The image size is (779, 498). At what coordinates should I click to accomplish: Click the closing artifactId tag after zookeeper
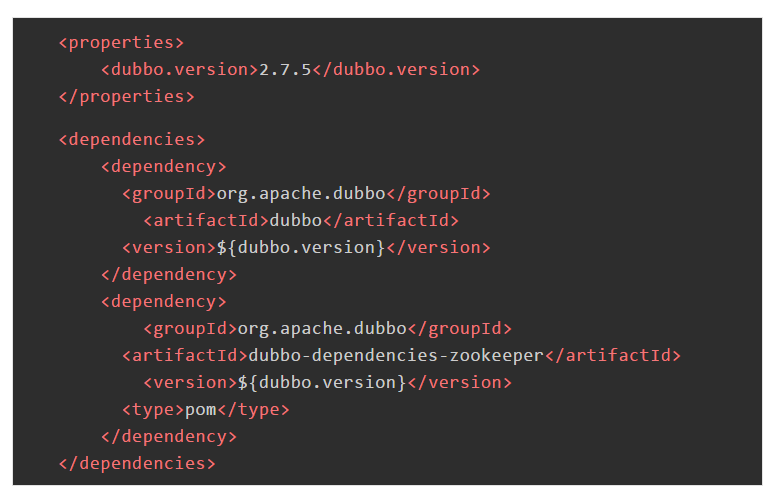pyautogui.click(x=613, y=355)
